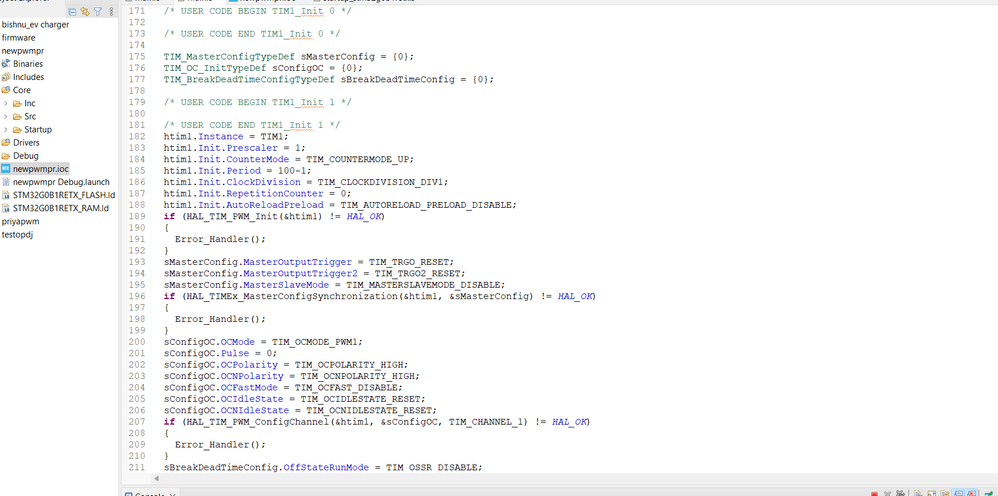Click the RepetitionCounter assignment line
Screen dimensions: 998x496
pos(257,194)
